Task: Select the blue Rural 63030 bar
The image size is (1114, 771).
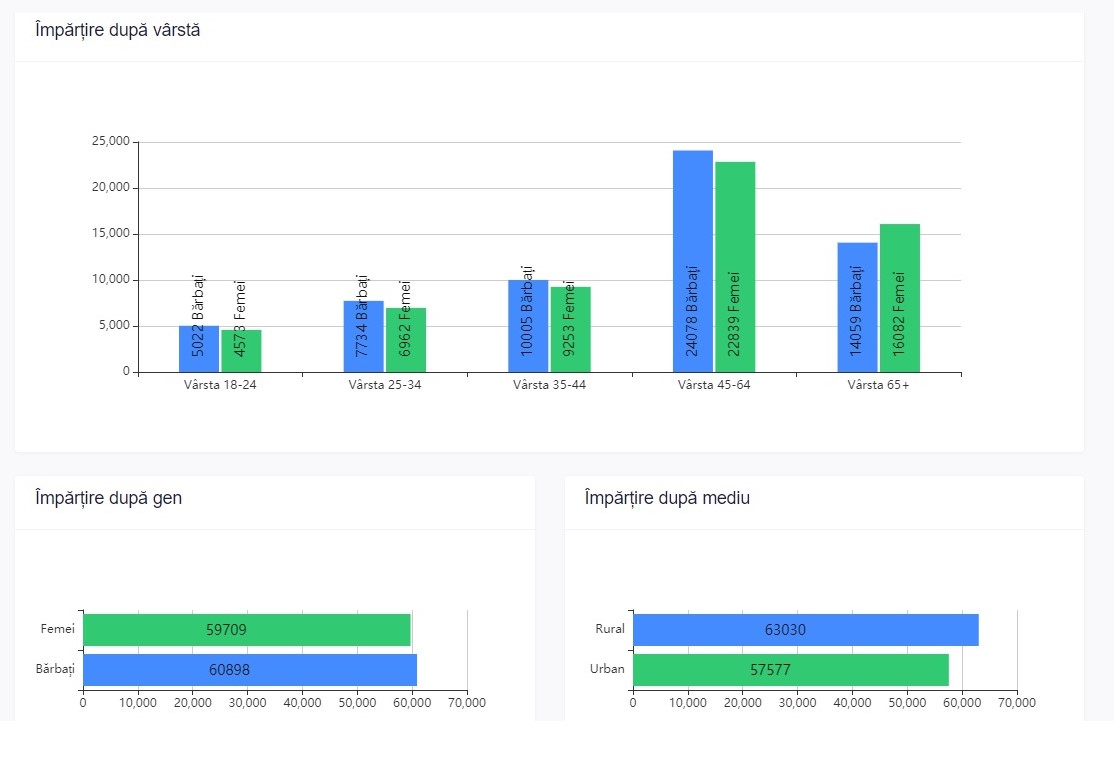Action: 806,630
